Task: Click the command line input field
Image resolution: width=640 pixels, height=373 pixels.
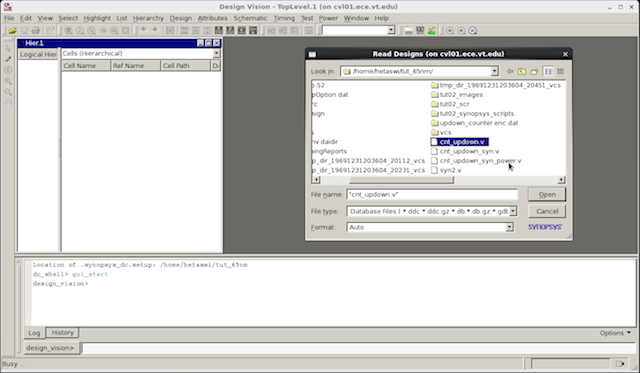Action: tap(358, 348)
